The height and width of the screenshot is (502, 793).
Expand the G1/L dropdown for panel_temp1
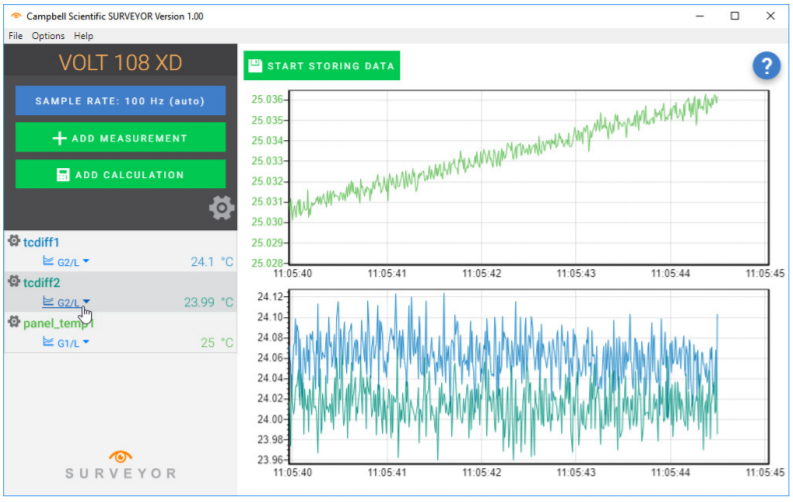[x=86, y=342]
